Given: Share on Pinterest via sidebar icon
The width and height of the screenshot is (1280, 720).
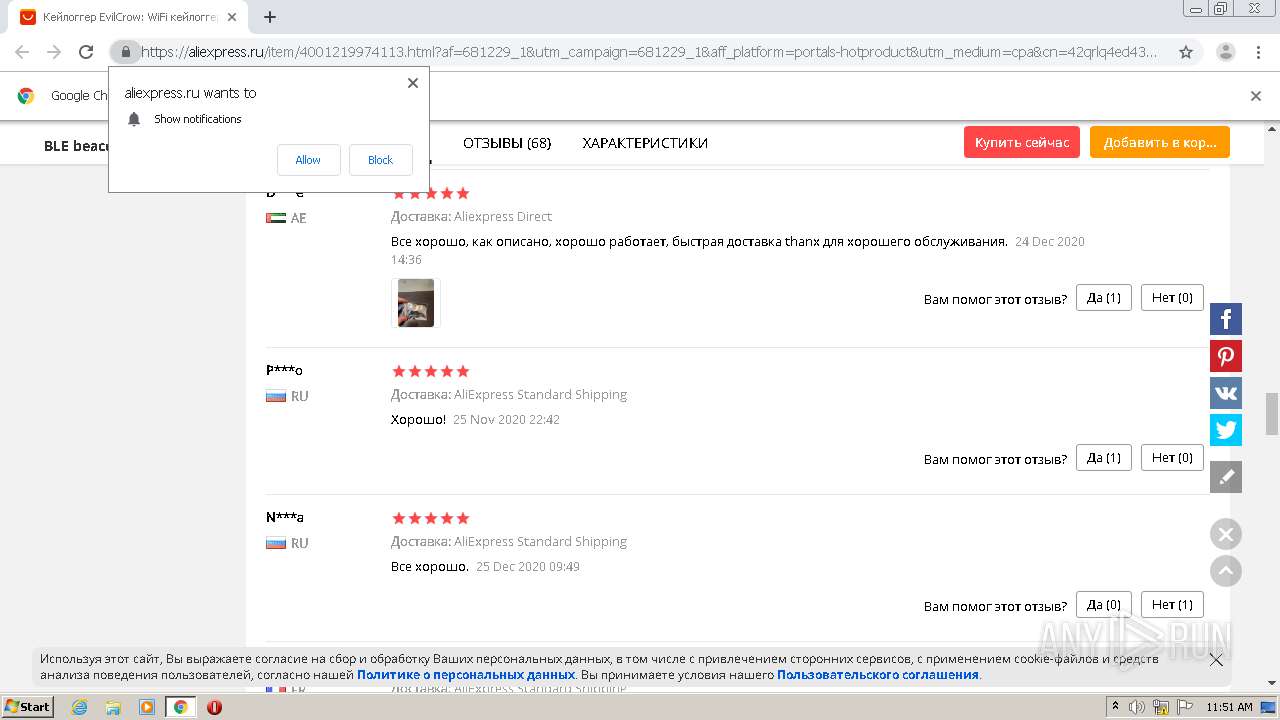Looking at the screenshot, I should [1226, 356].
